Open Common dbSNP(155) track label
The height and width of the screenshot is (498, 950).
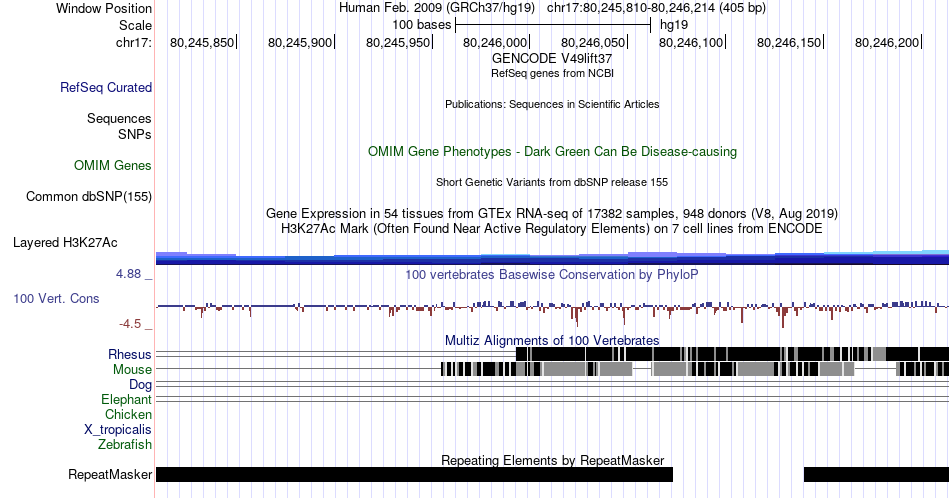(88, 196)
